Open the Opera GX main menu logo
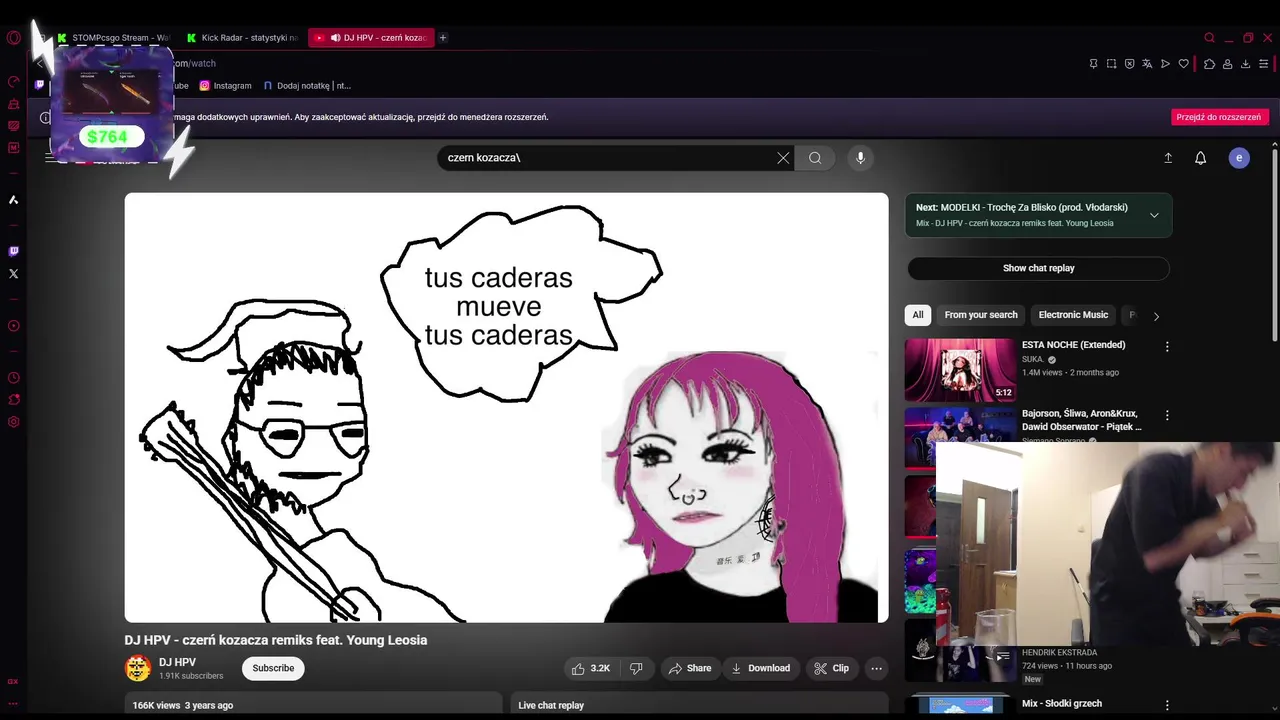This screenshot has height=720, width=1280. click(x=13, y=38)
